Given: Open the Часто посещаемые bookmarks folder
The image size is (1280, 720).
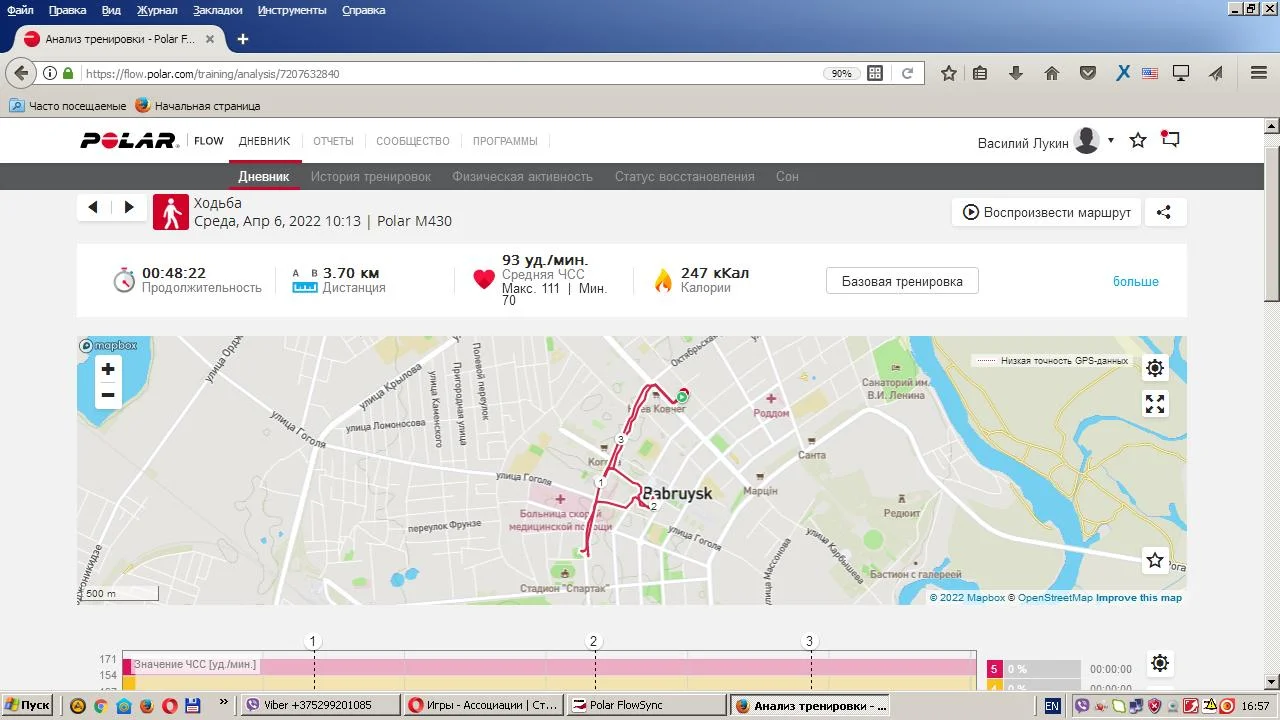Looking at the screenshot, I should point(68,105).
